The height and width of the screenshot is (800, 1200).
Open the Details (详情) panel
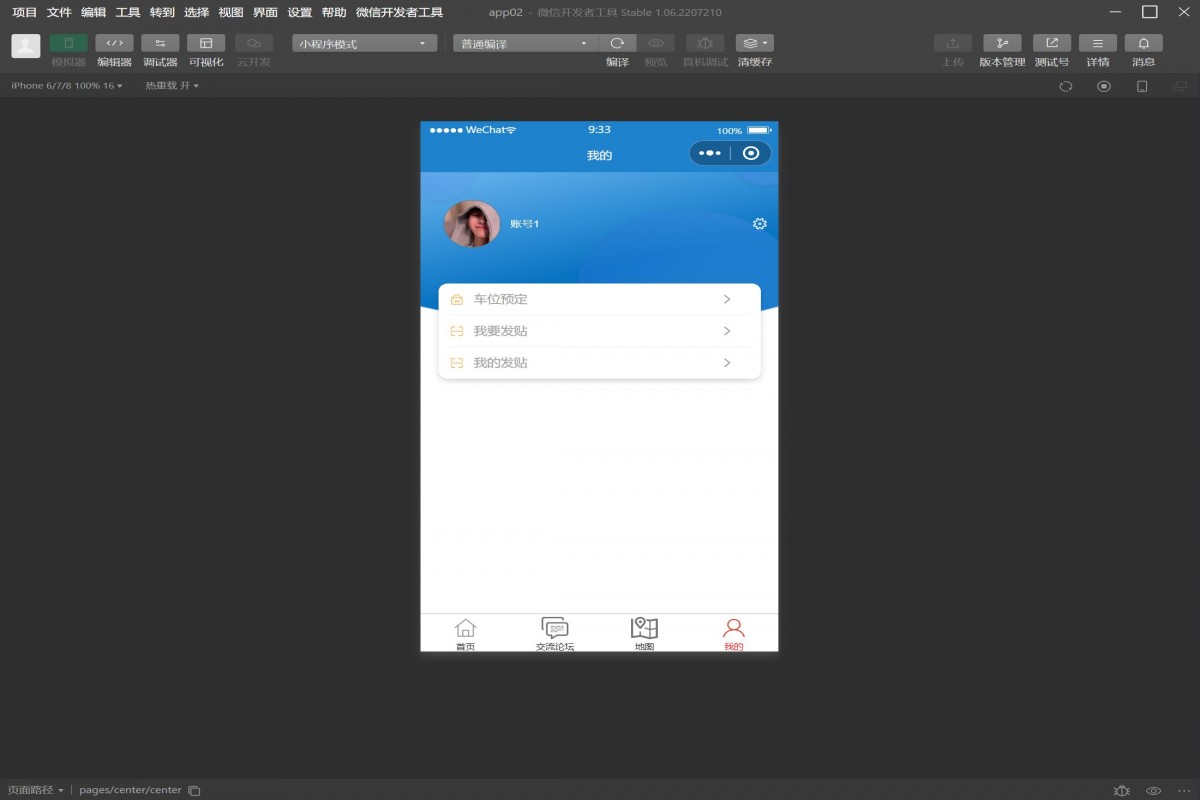click(x=1097, y=44)
